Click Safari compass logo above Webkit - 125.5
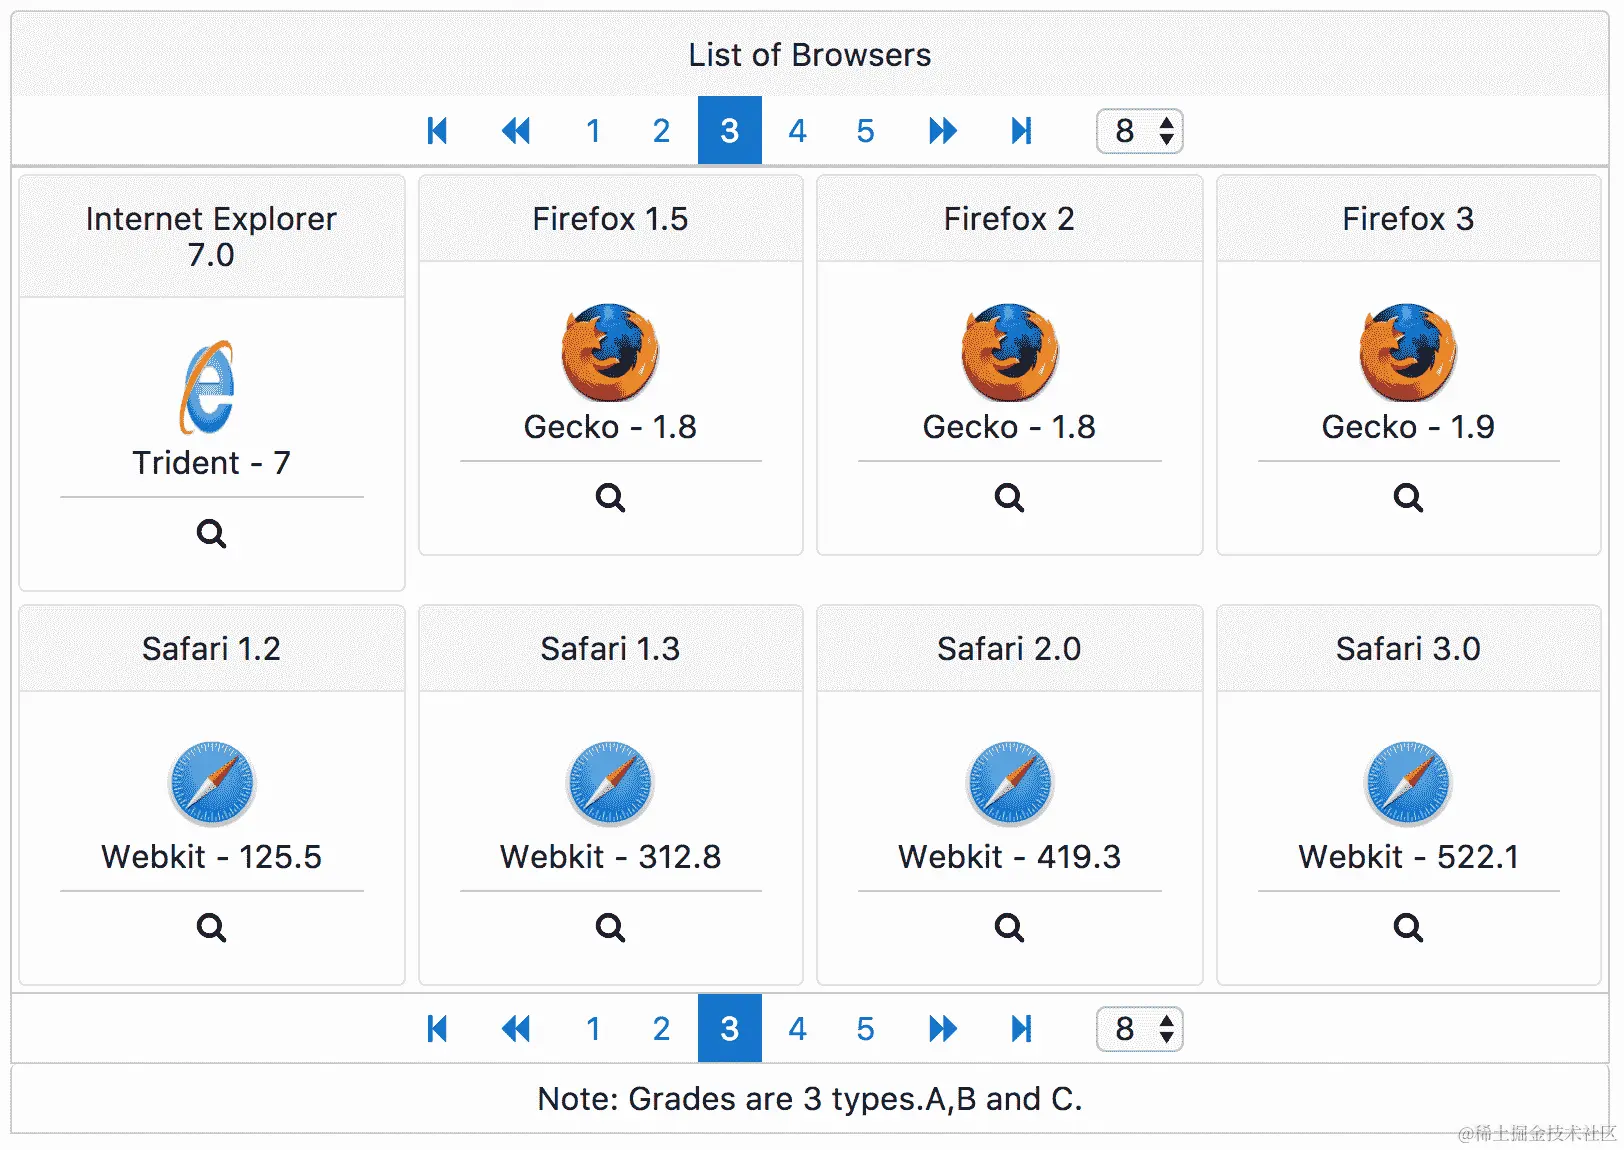The height and width of the screenshot is (1150, 1624). tap(211, 783)
